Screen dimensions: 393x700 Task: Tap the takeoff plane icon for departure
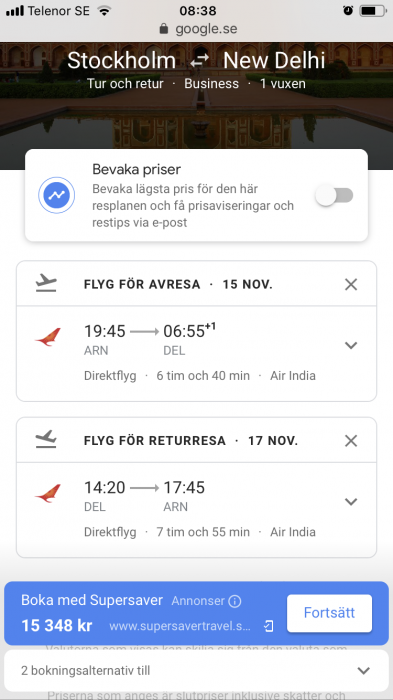46,284
